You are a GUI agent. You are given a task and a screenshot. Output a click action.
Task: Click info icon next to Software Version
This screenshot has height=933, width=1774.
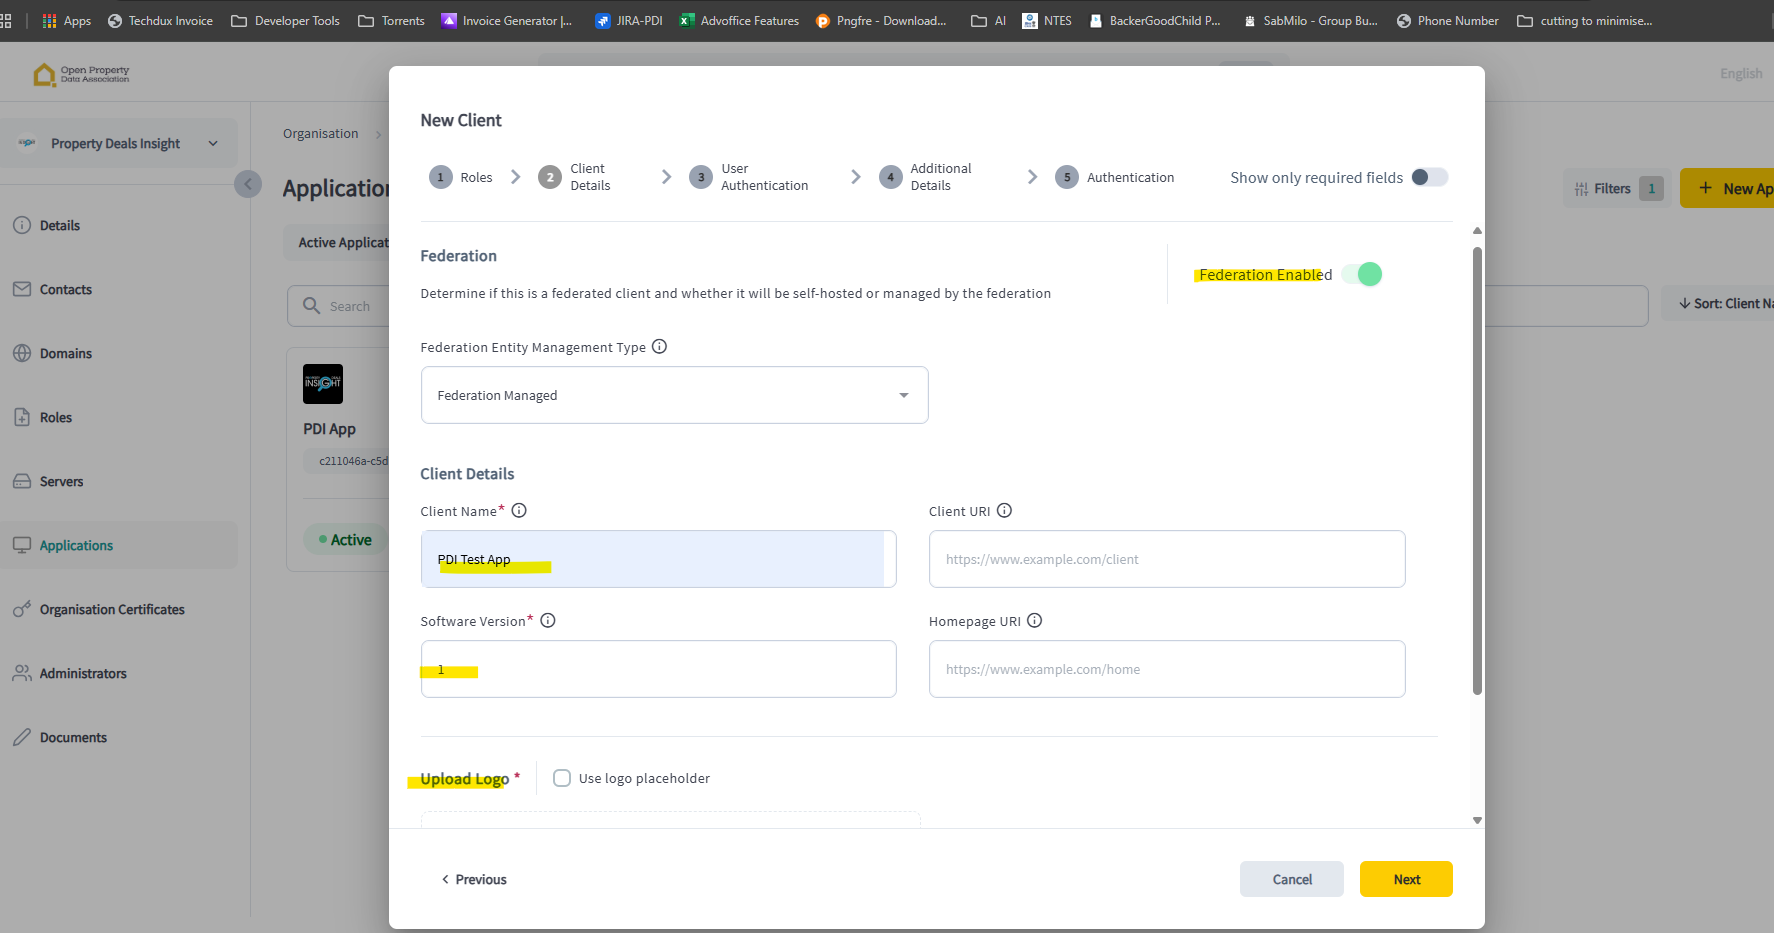(548, 620)
